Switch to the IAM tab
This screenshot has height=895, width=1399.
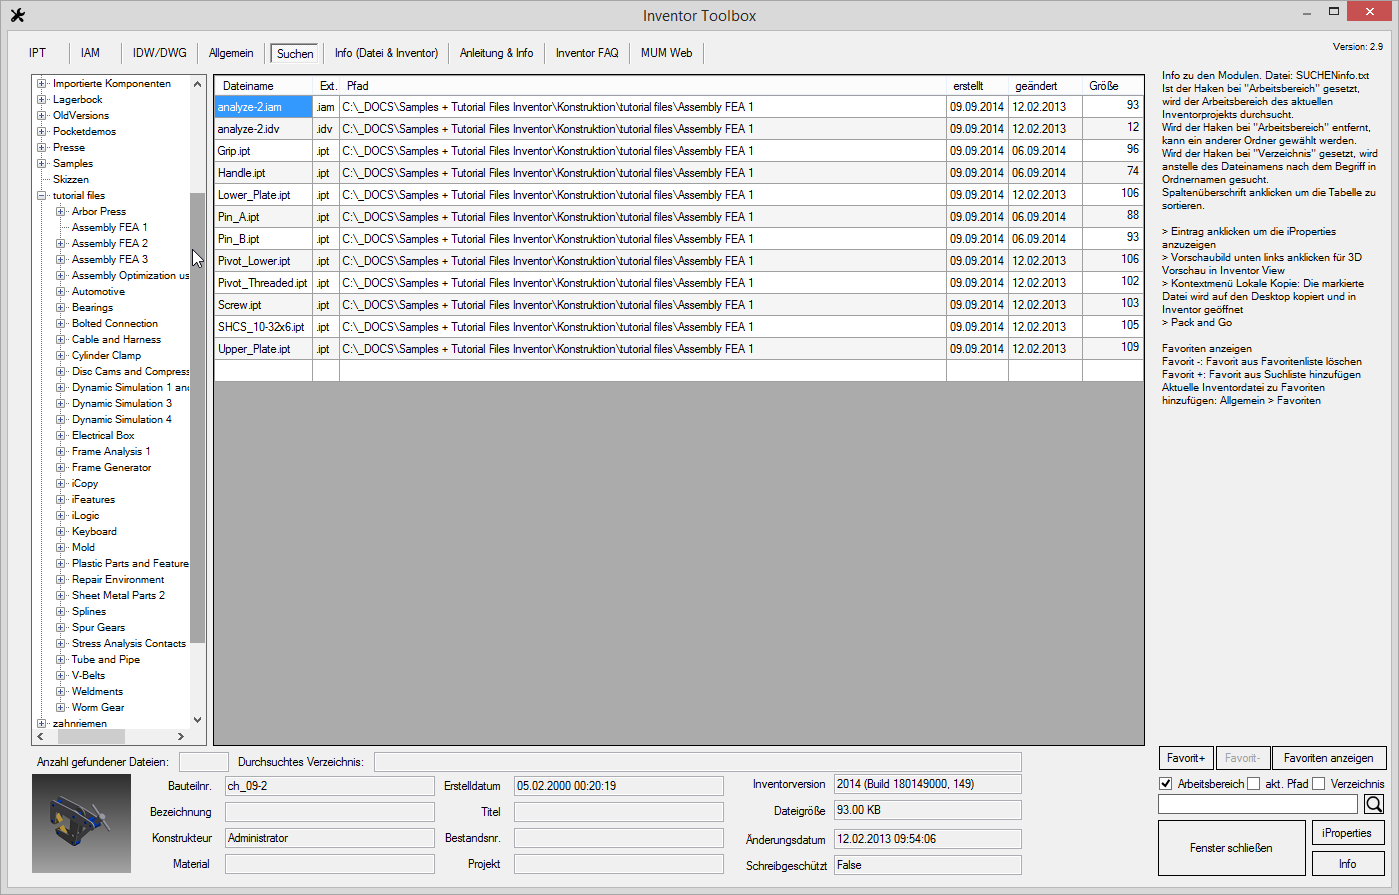pyautogui.click(x=90, y=53)
